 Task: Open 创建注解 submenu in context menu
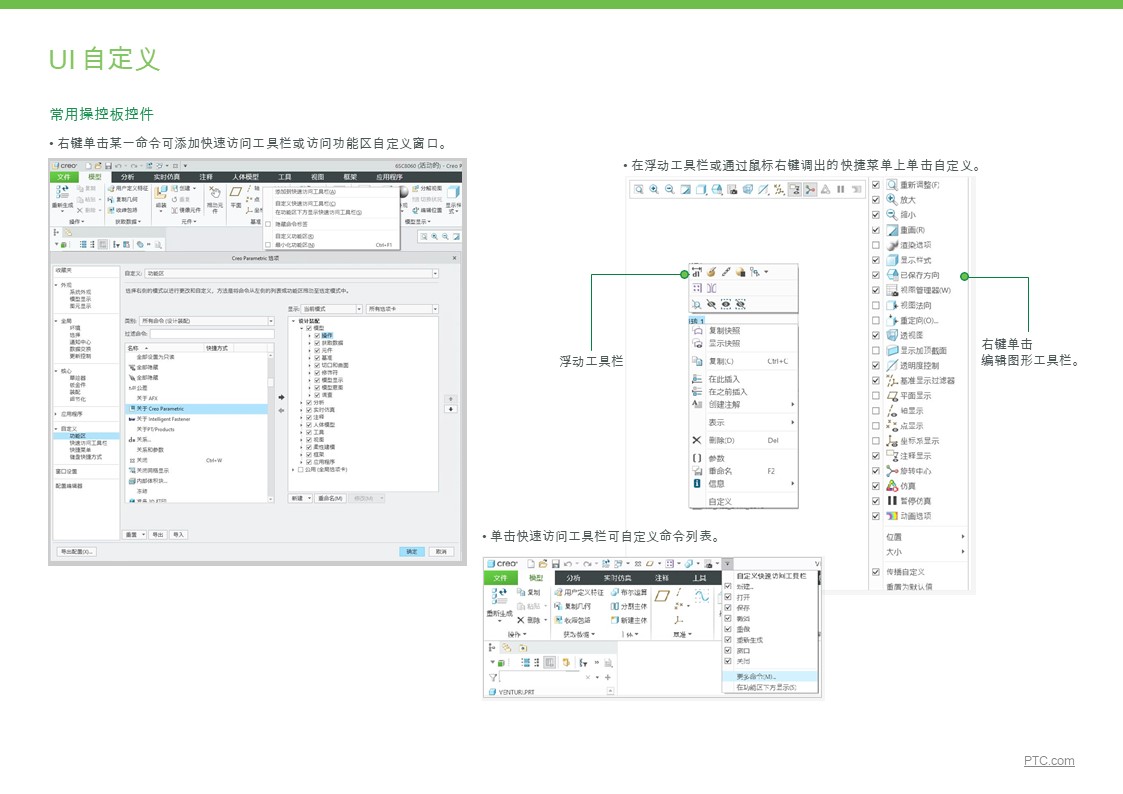[743, 405]
